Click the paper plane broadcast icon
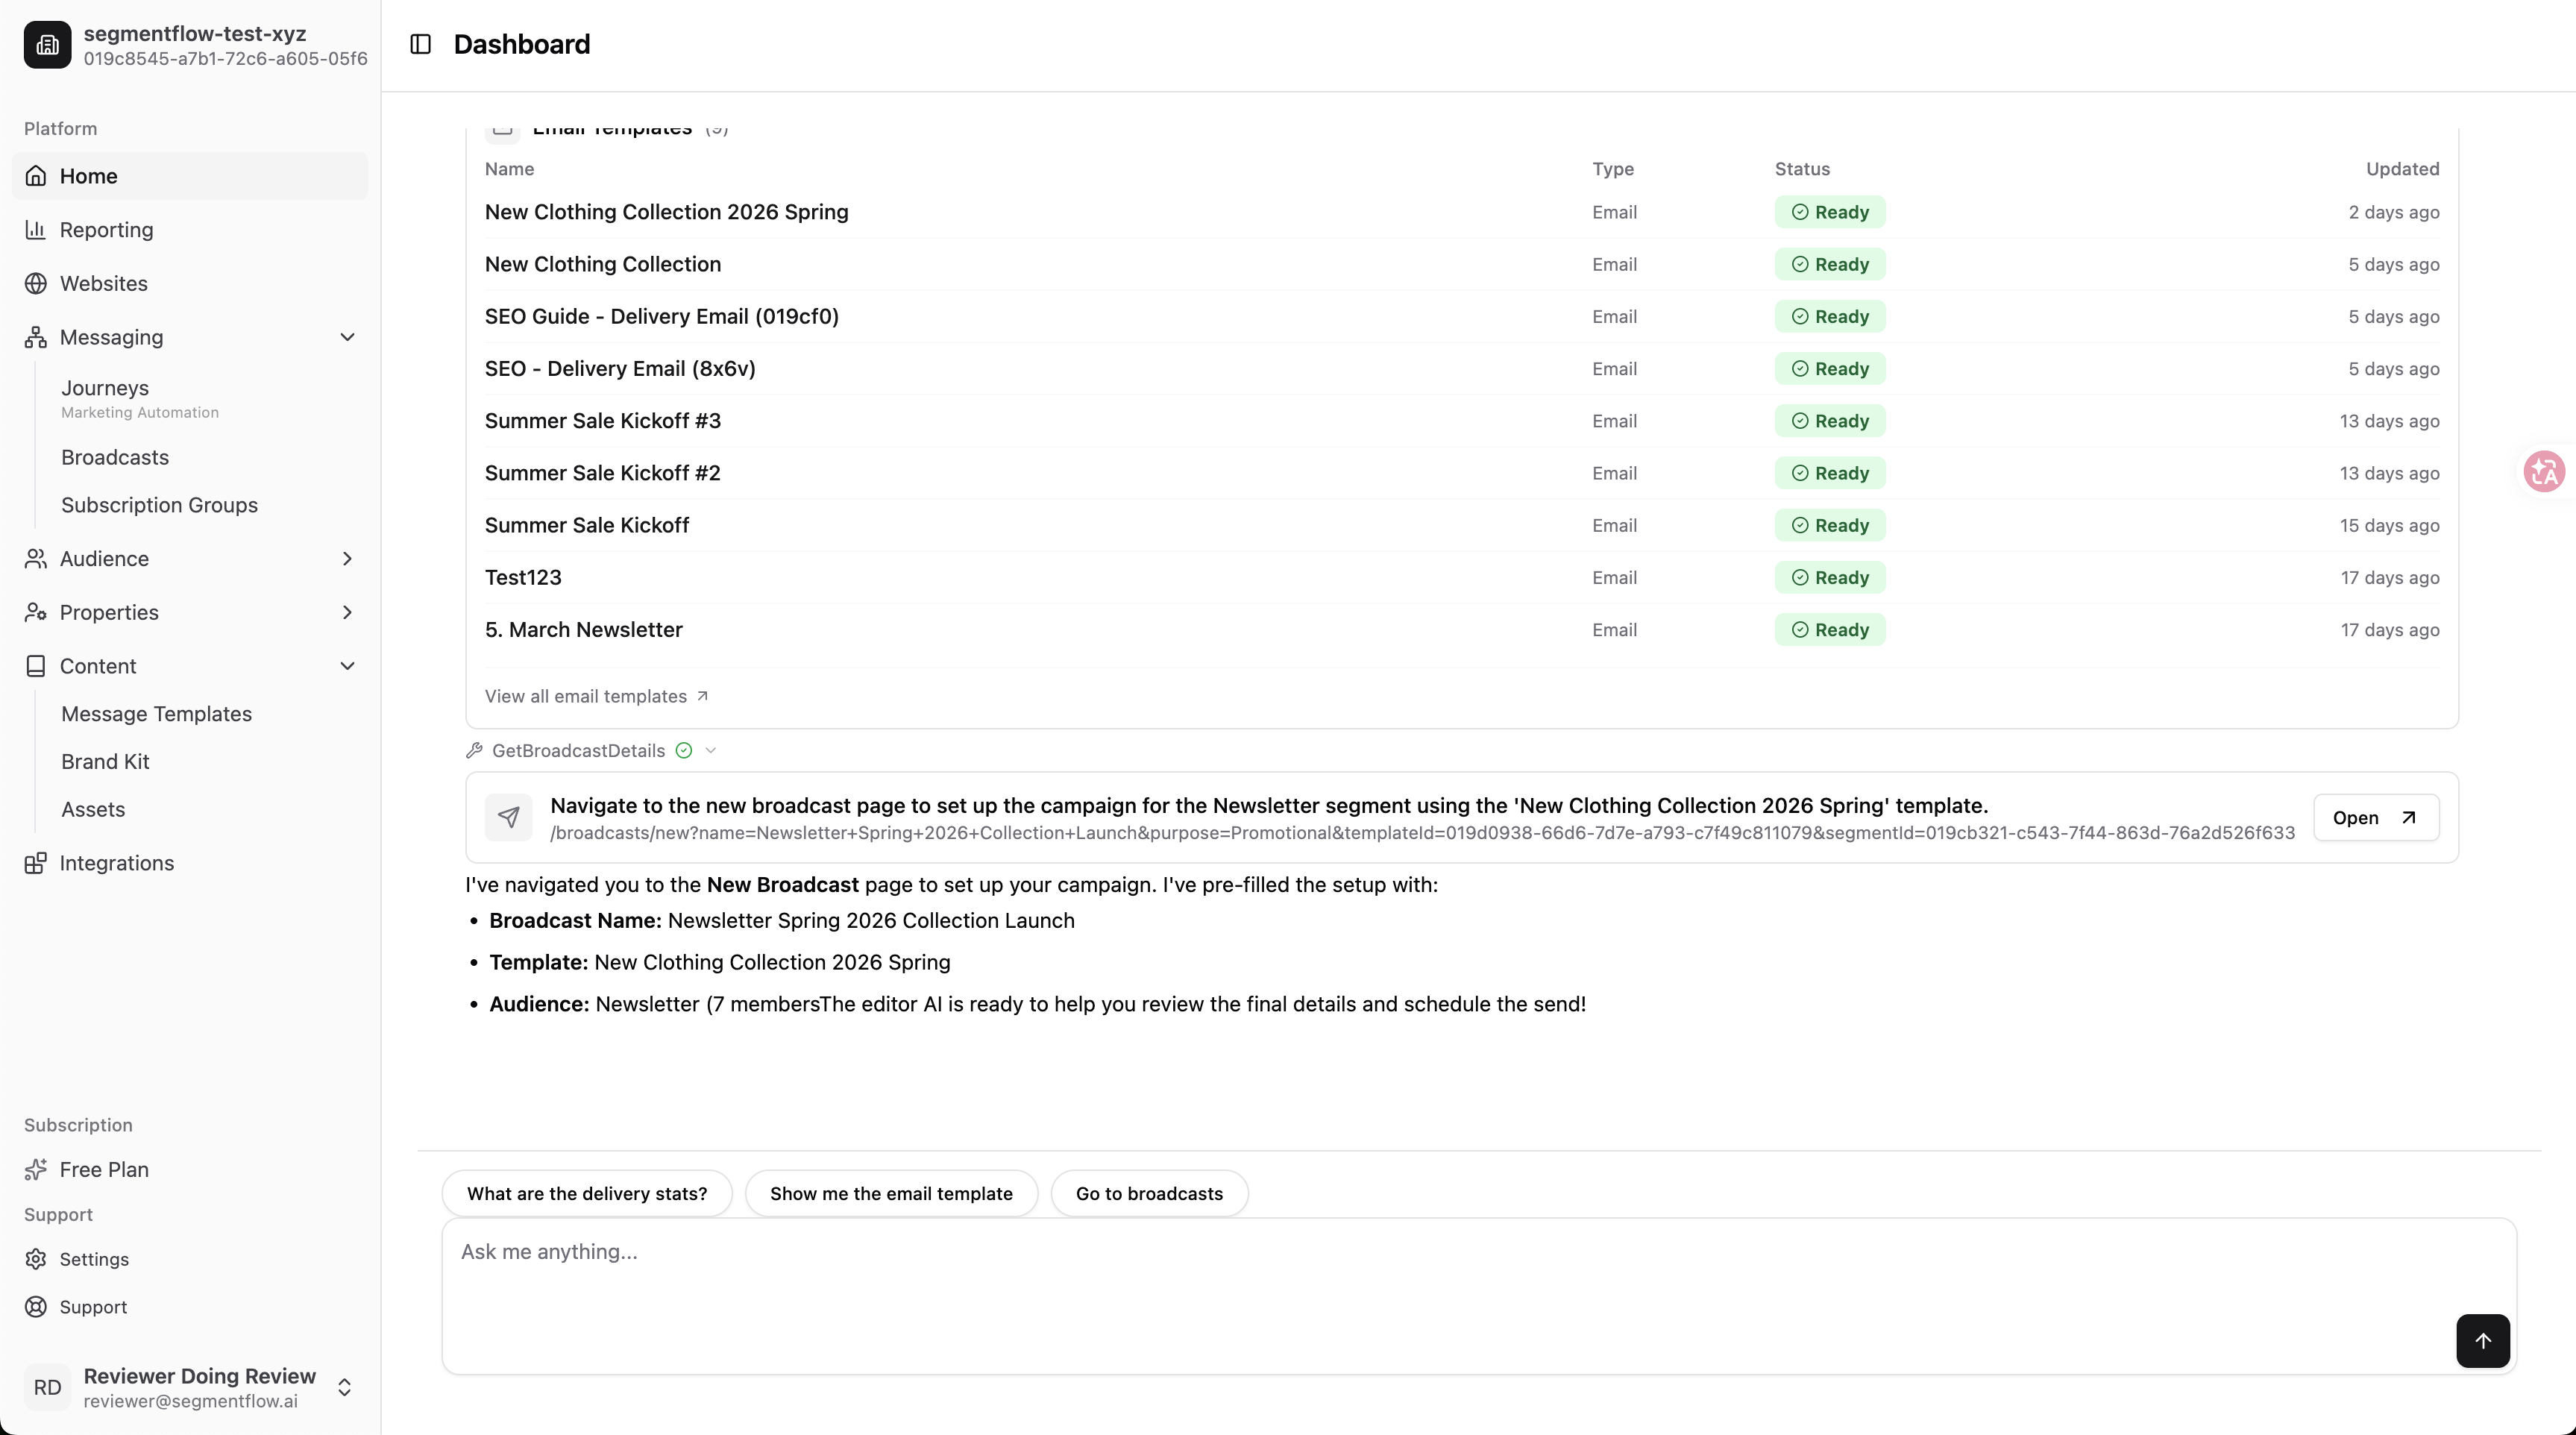 pyautogui.click(x=508, y=817)
